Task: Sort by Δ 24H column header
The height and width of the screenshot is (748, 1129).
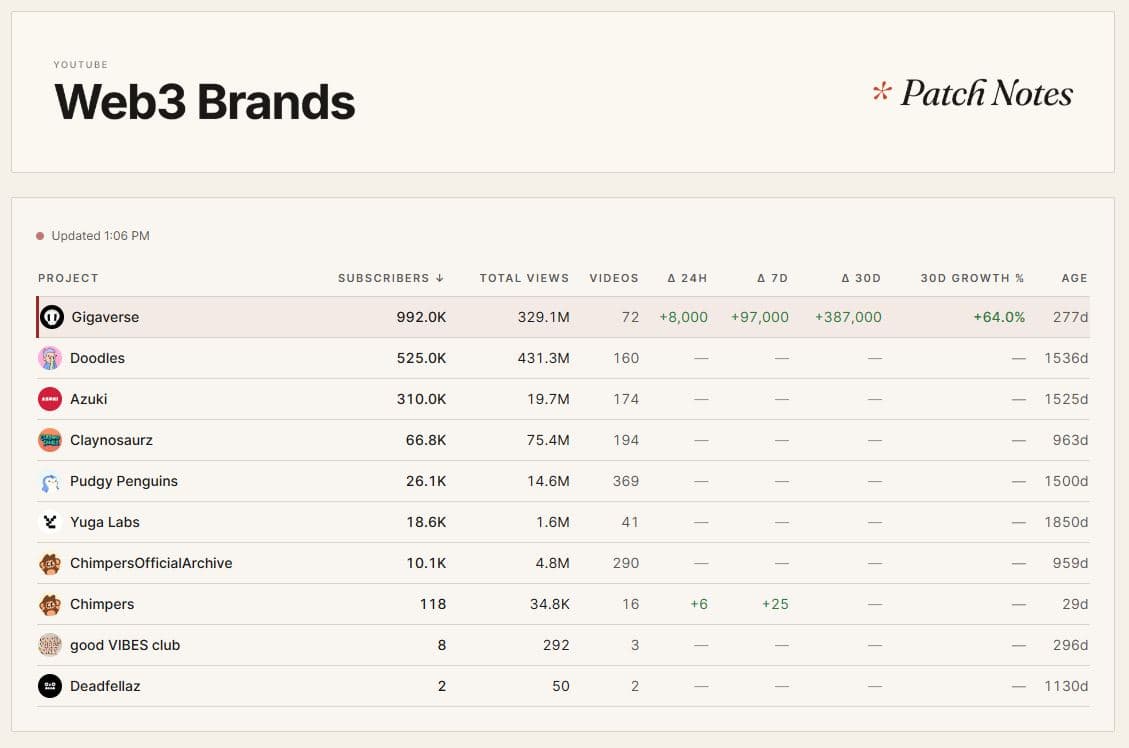Action: pos(688,278)
